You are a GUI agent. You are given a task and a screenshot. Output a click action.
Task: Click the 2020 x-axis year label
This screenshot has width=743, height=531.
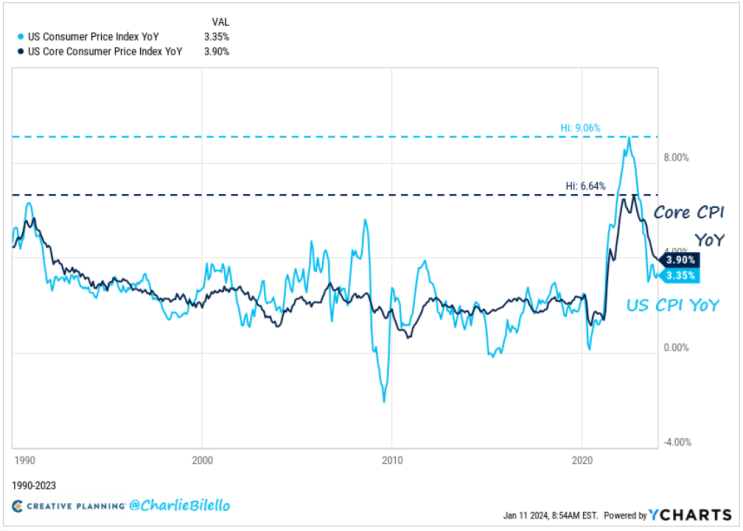coord(582,460)
